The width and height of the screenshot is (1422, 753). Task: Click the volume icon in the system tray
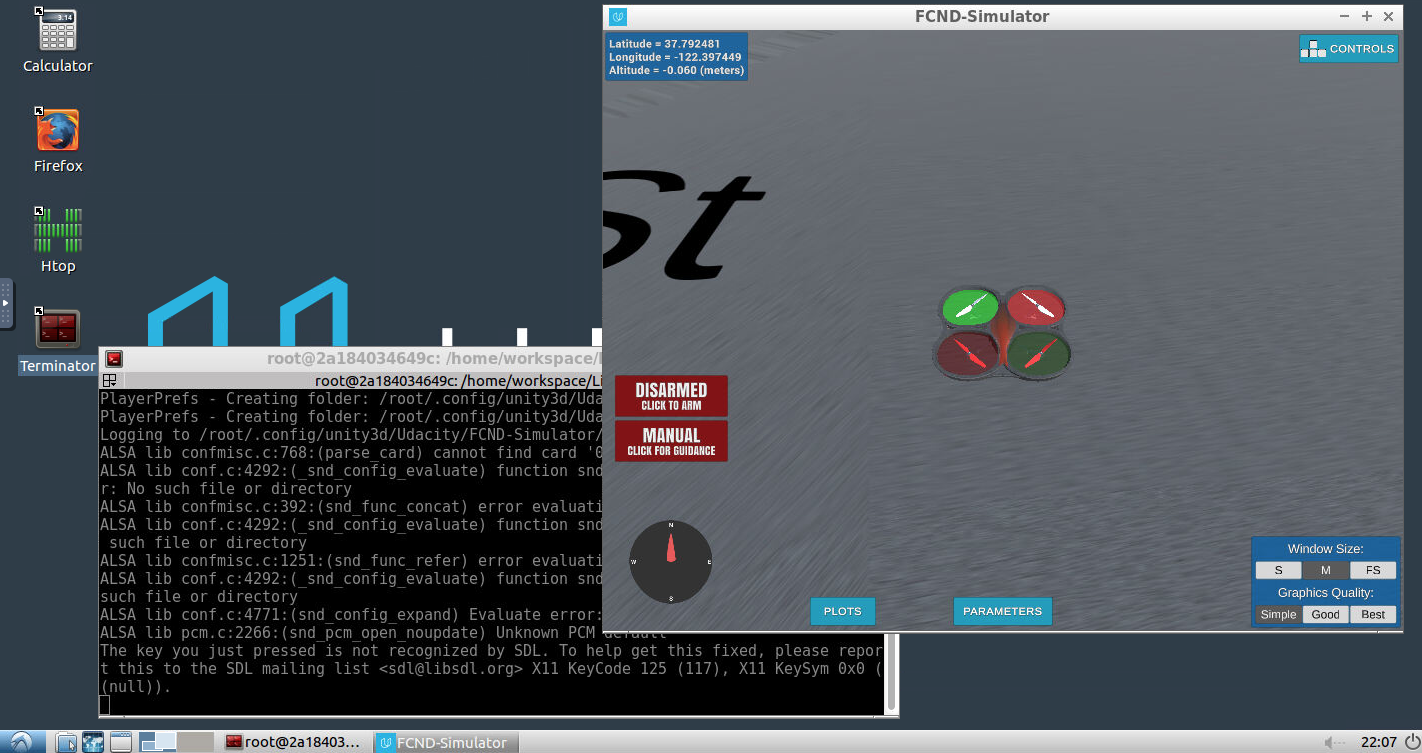(x=1334, y=742)
